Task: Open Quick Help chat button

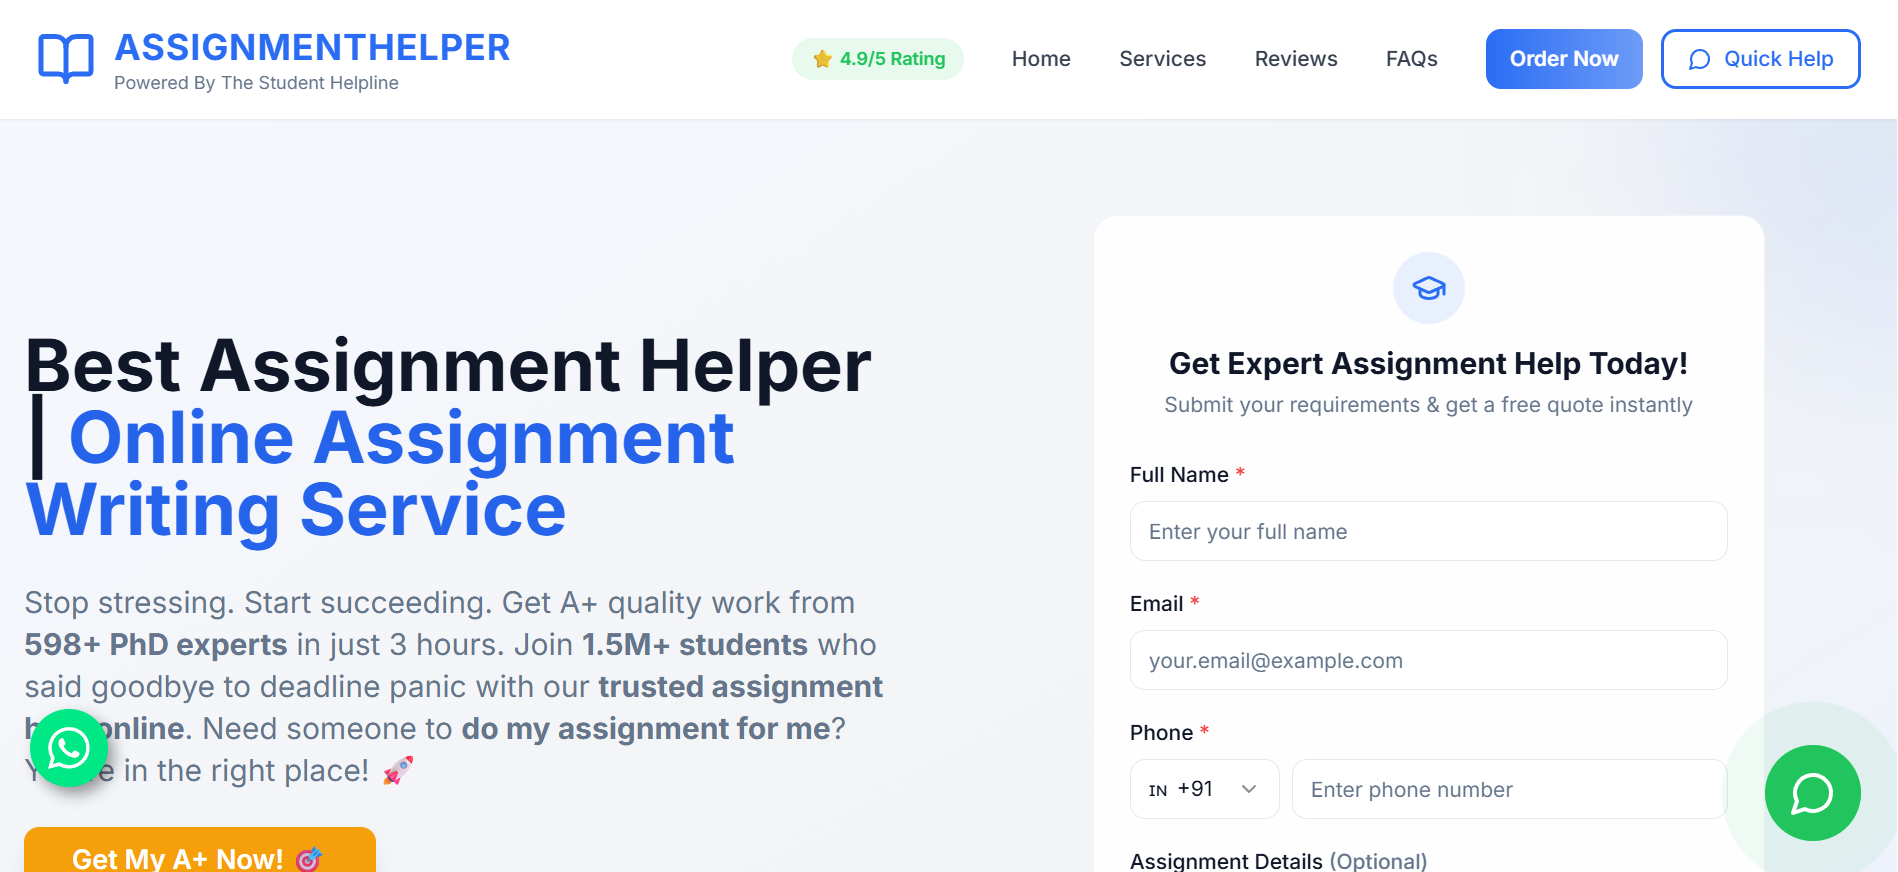Action: pos(1761,59)
